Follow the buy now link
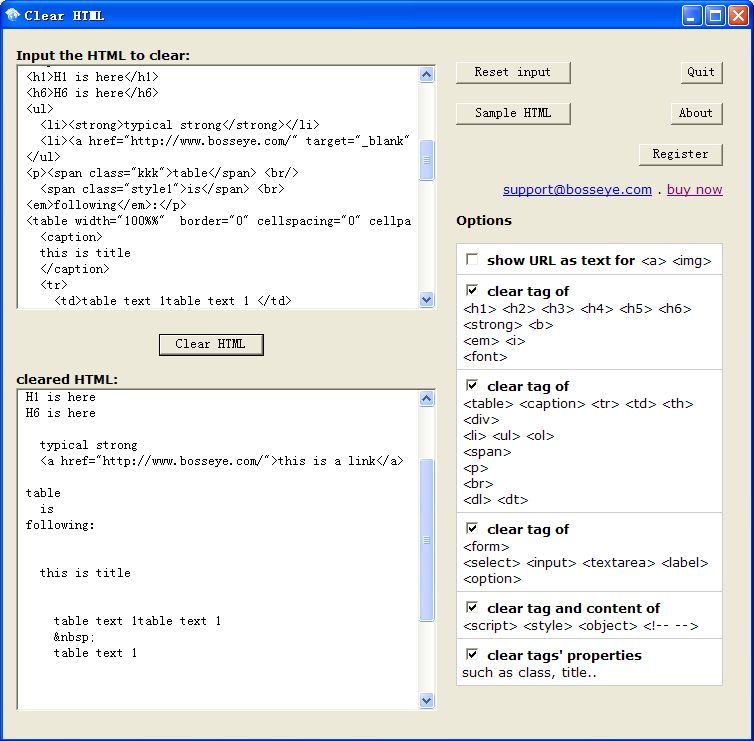754x741 pixels. tap(694, 190)
